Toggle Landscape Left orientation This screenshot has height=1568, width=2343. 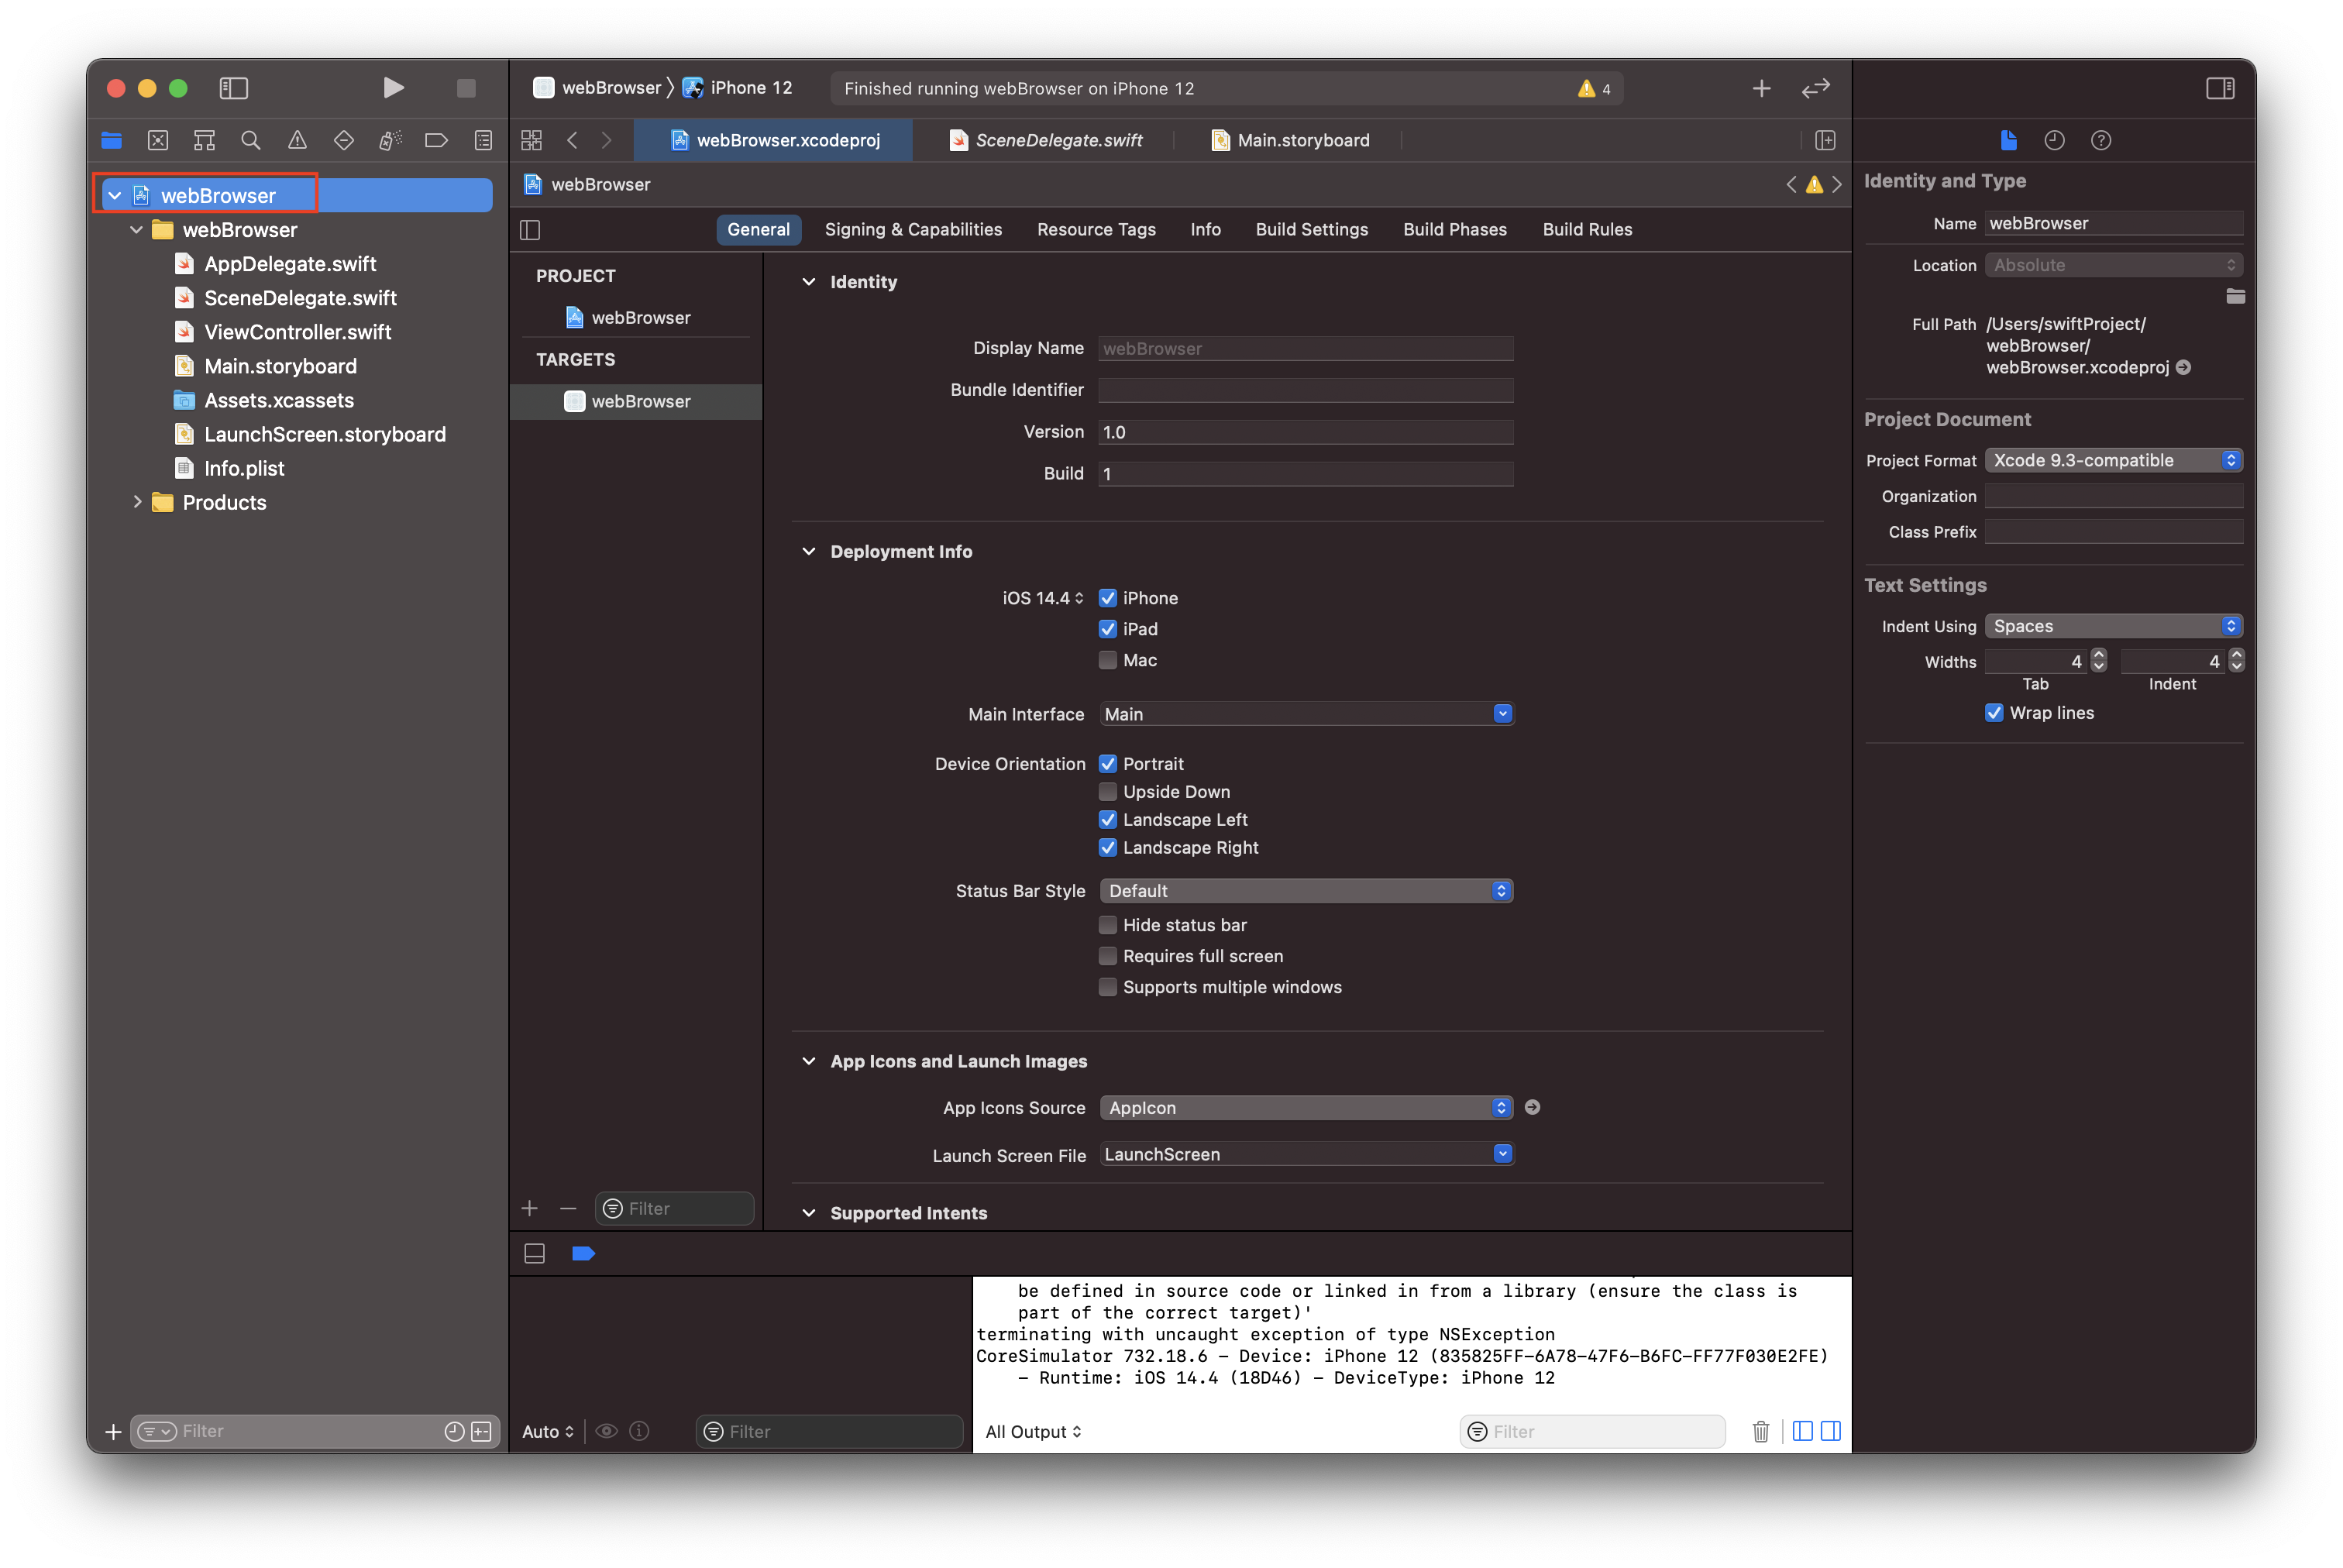point(1107,820)
